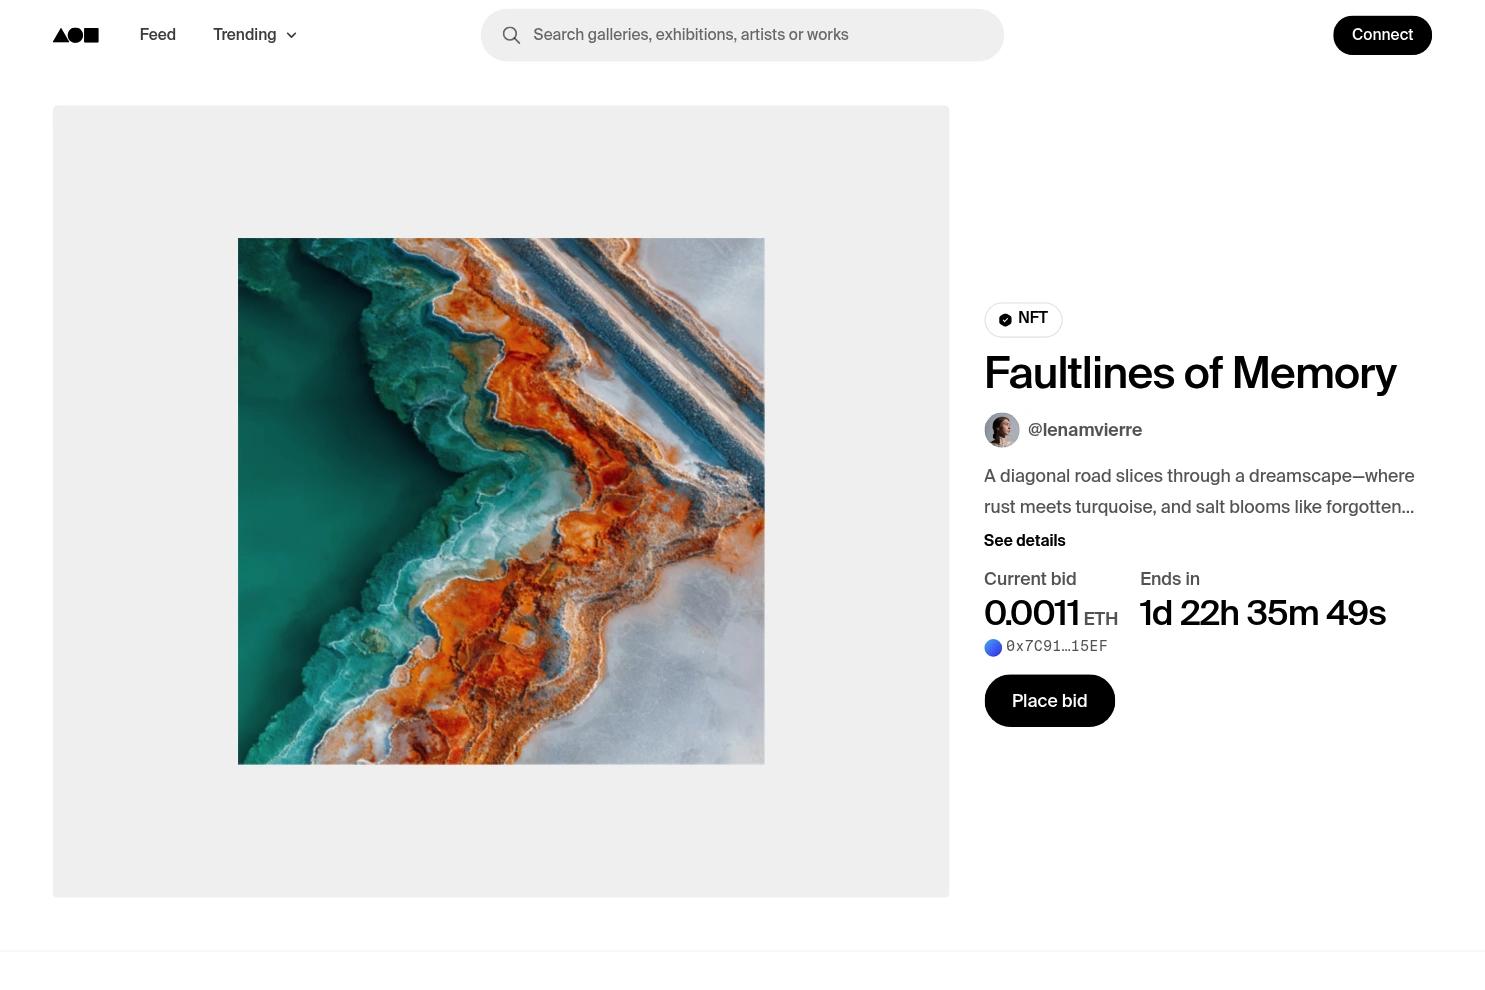The width and height of the screenshot is (1485, 990).
Task: Click the truncated artwork description text
Action: point(1199,491)
